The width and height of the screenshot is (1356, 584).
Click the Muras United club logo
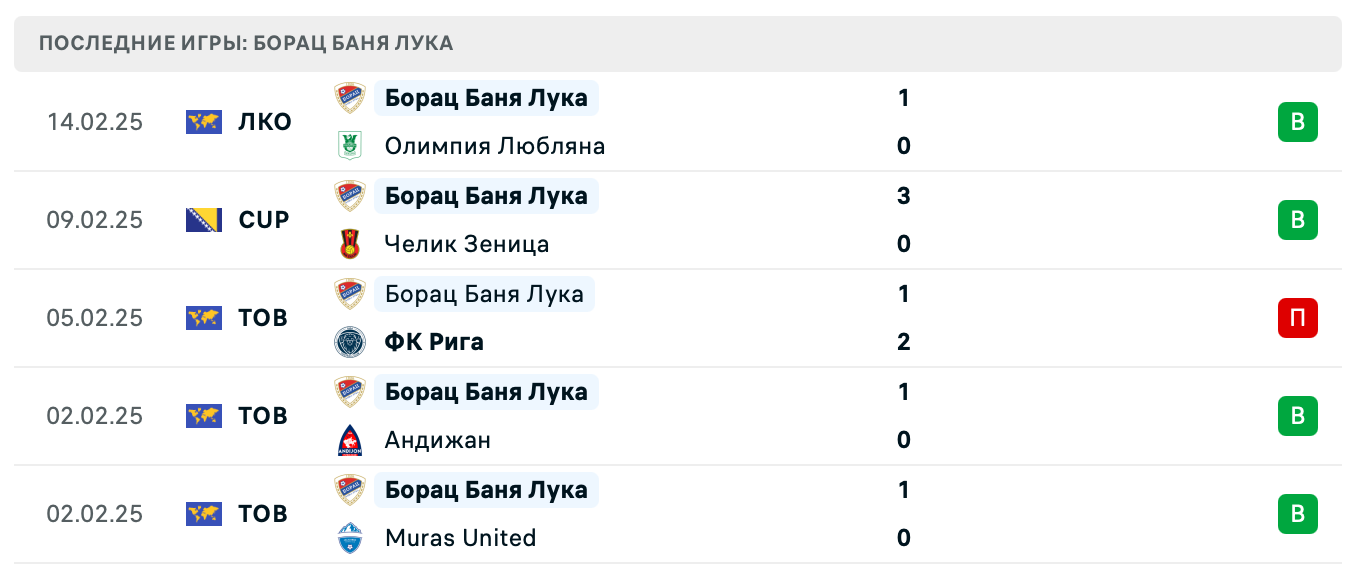tap(350, 538)
